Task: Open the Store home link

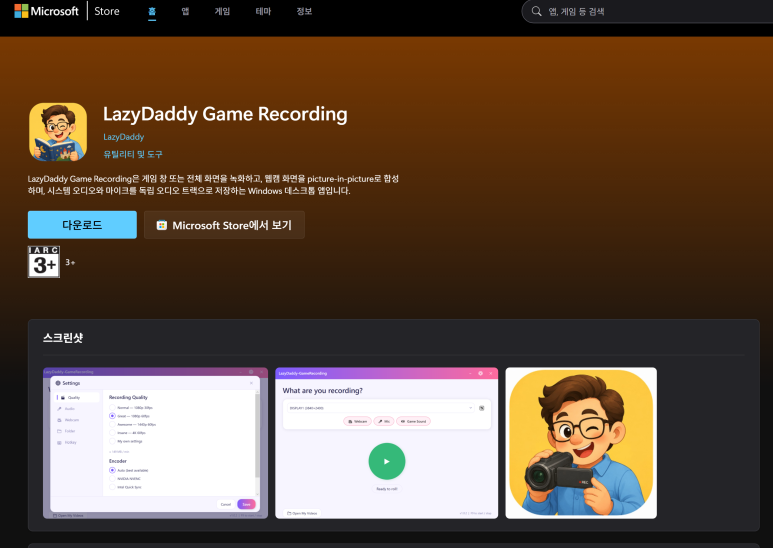Action: click(x=107, y=11)
